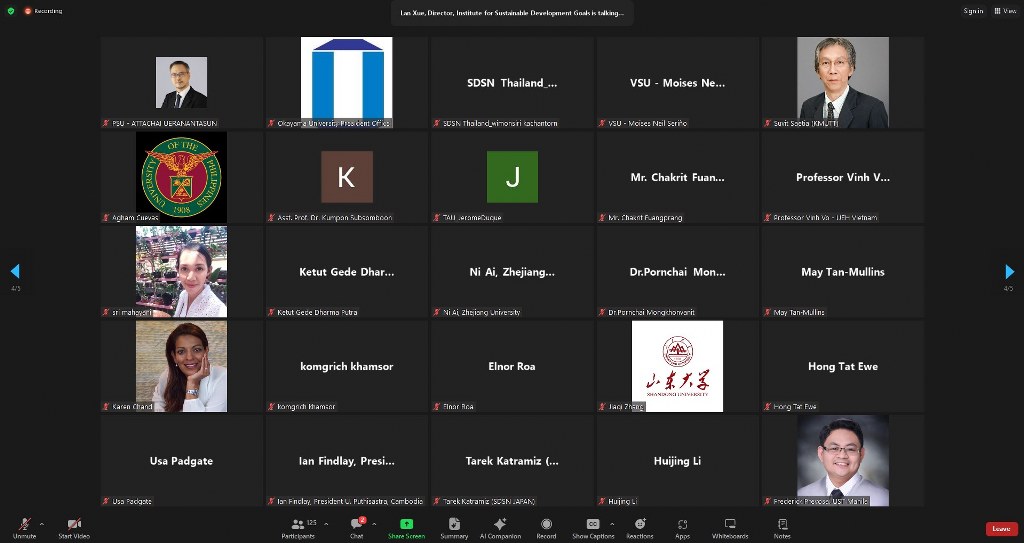Click the Sign in link
This screenshot has width=1024, height=543.
click(973, 11)
